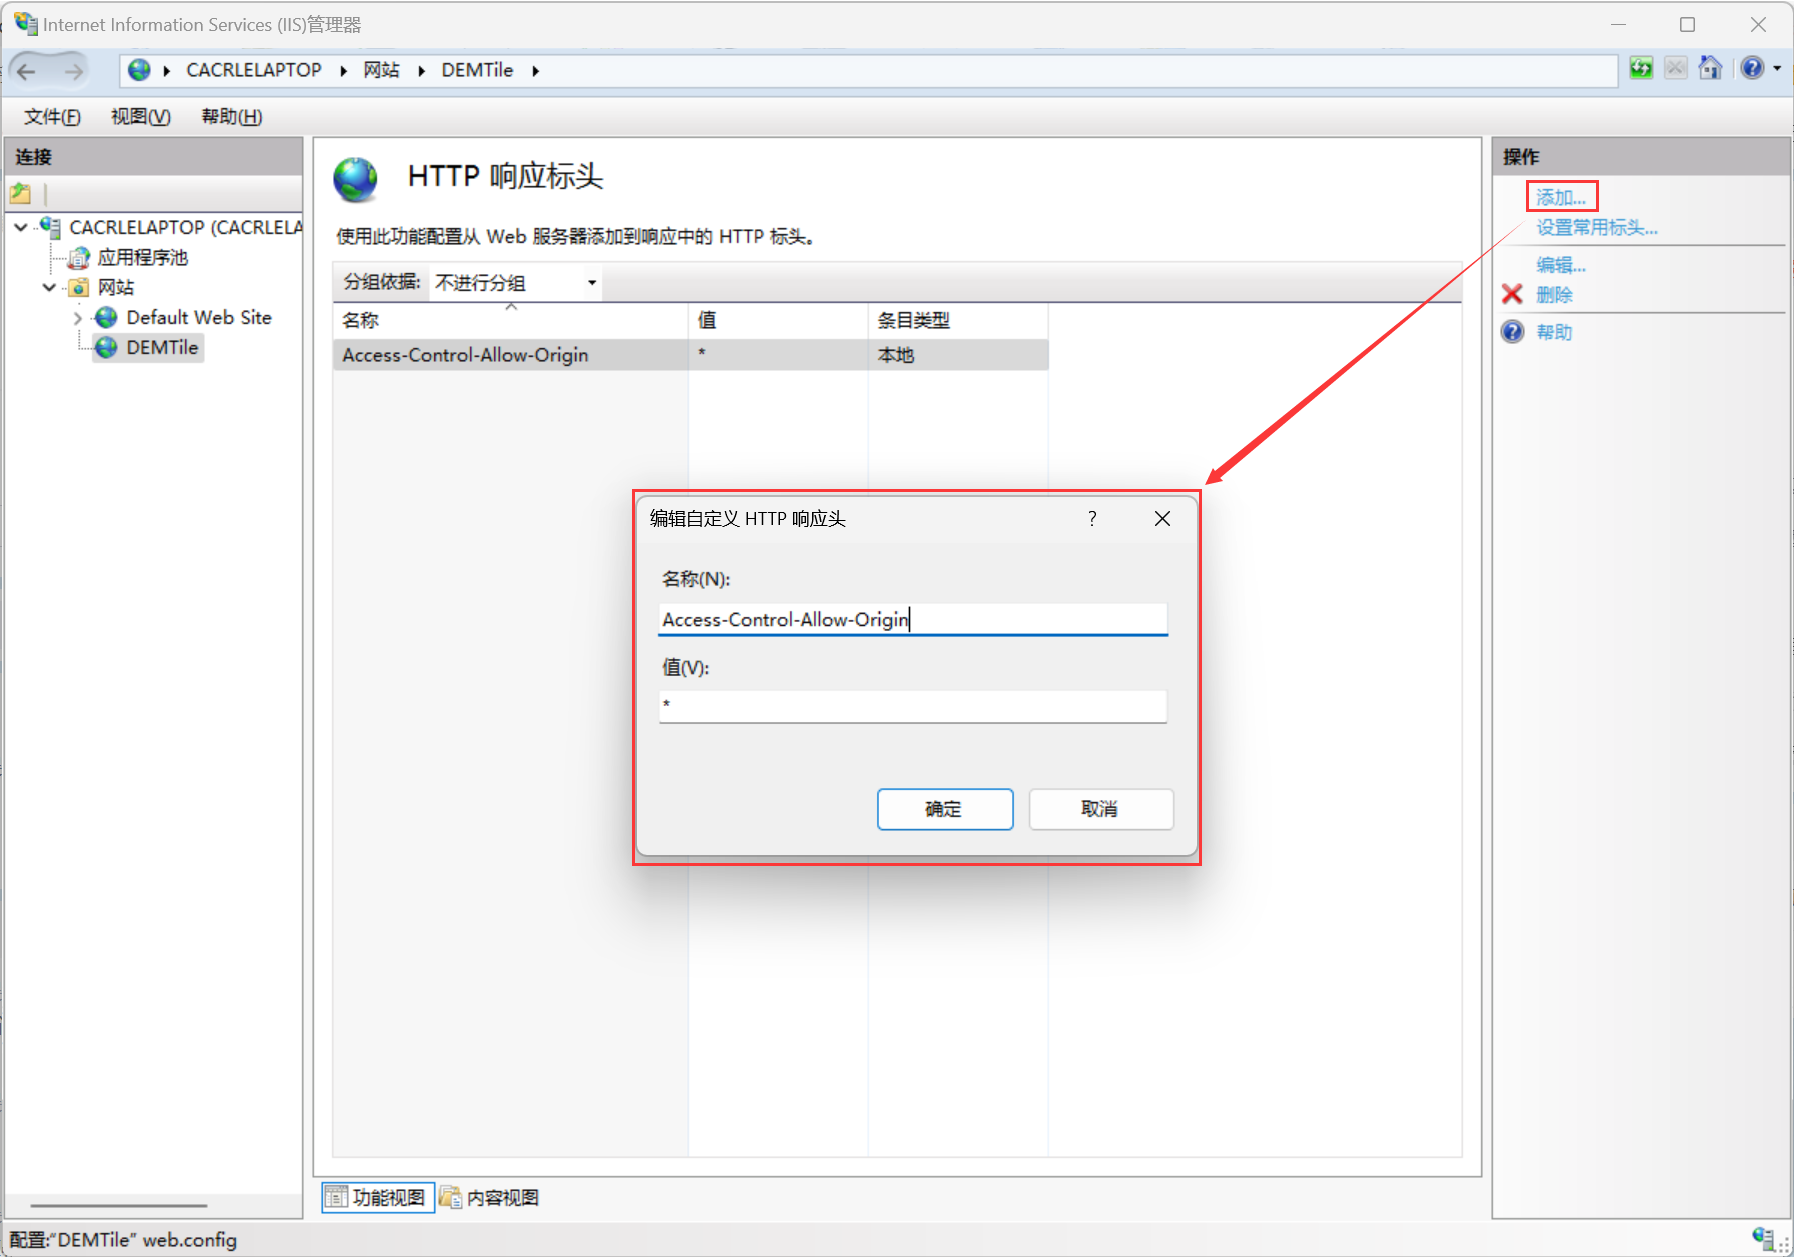Switch to 功能视图 tab
The height and width of the screenshot is (1257, 1794).
[378, 1197]
